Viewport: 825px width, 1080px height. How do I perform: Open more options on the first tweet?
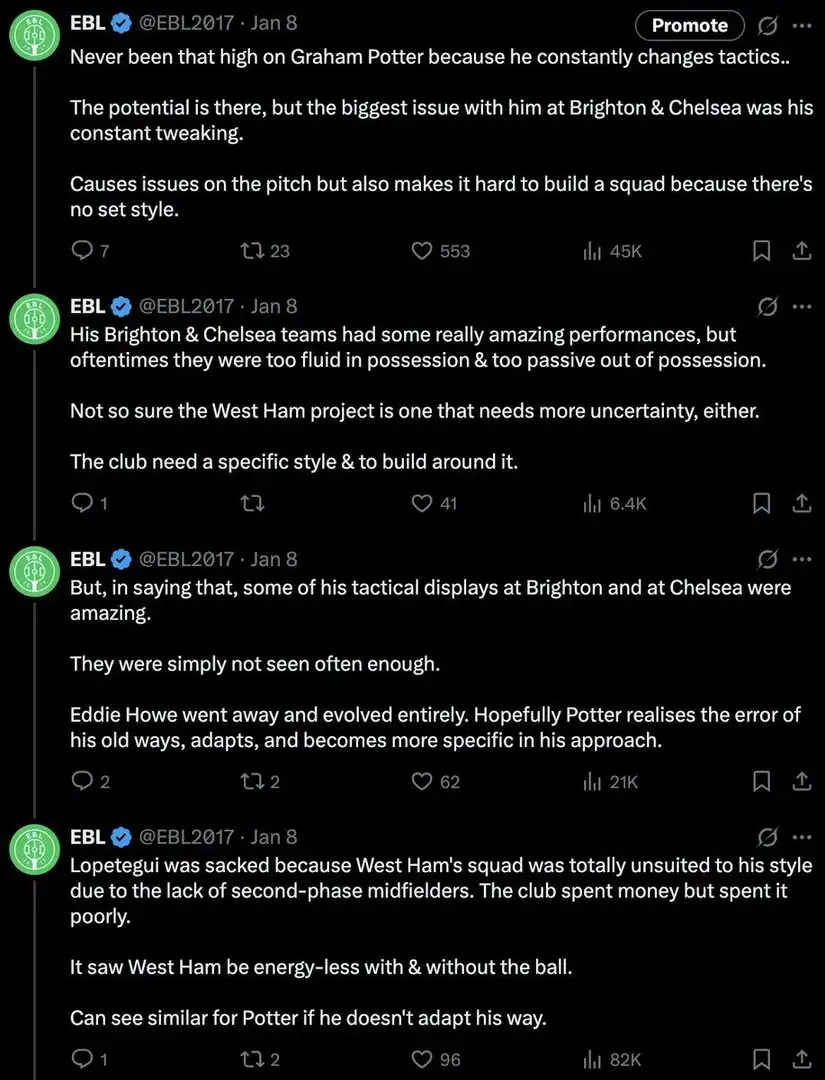pyautogui.click(x=802, y=25)
